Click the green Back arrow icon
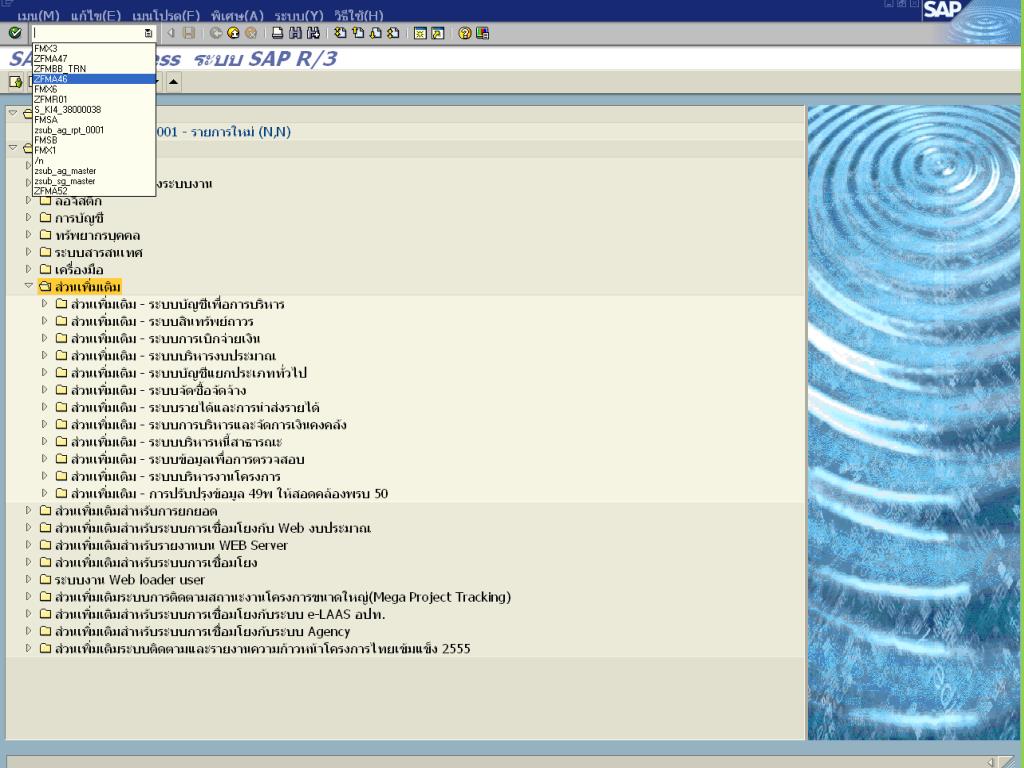 point(216,33)
